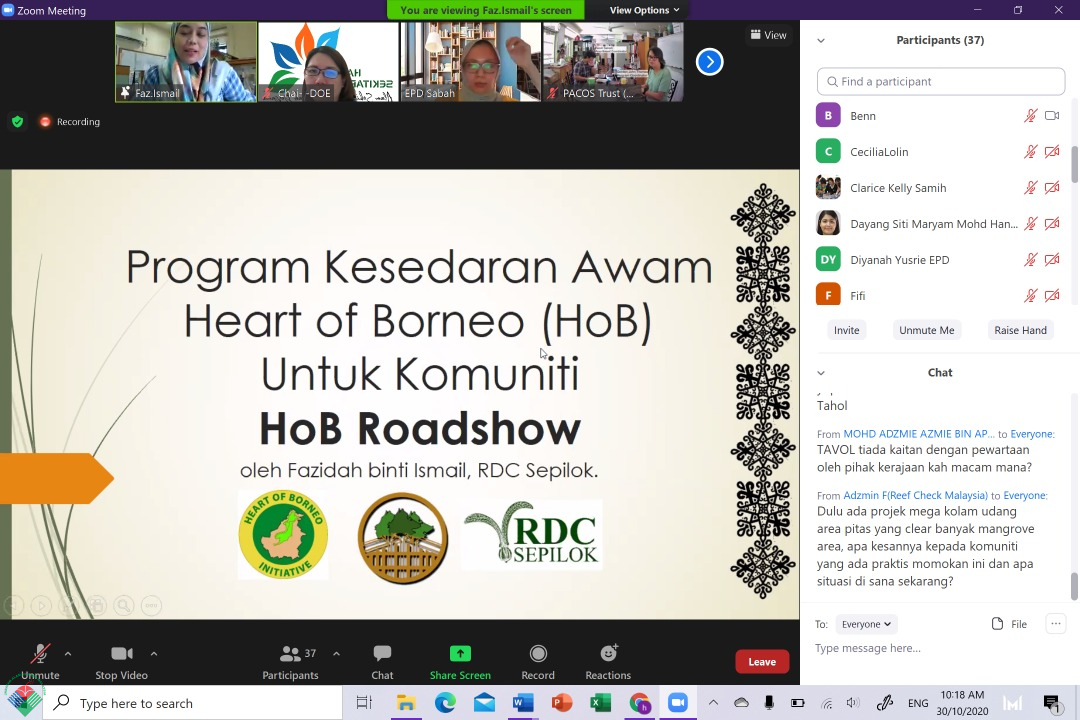Select participant Clarice Kelly Samih
This screenshot has height=720, width=1080.
point(940,187)
